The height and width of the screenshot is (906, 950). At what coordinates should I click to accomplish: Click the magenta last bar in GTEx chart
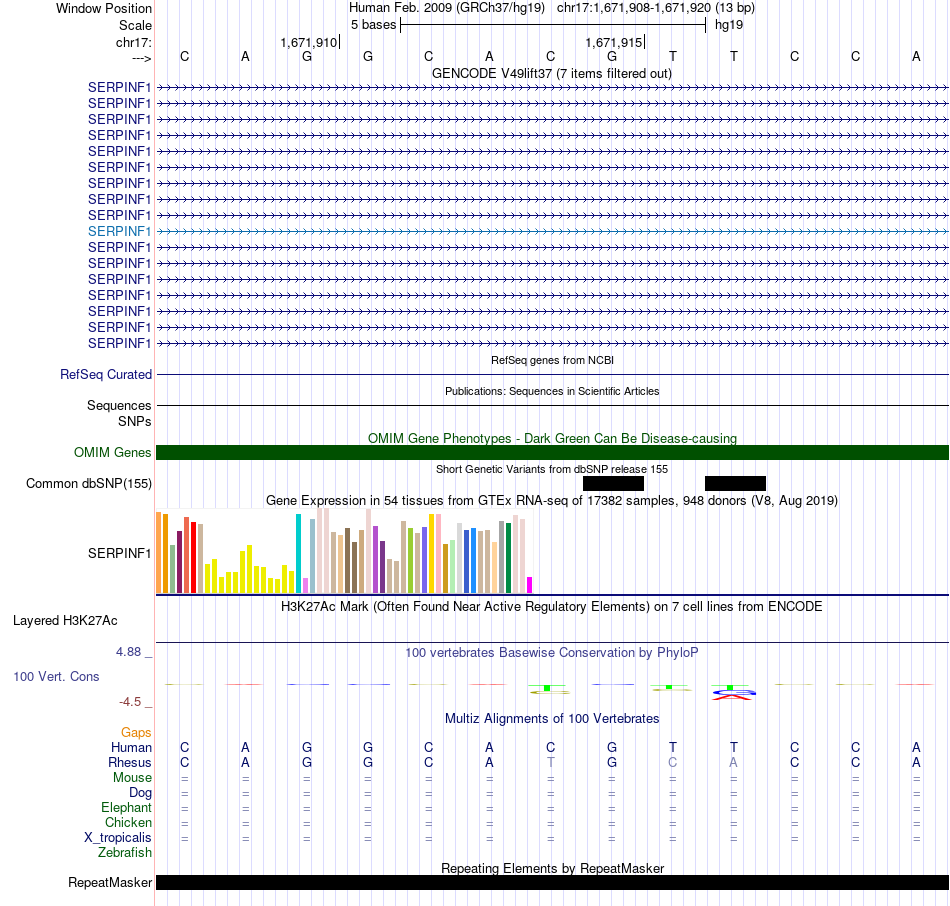pos(530,585)
